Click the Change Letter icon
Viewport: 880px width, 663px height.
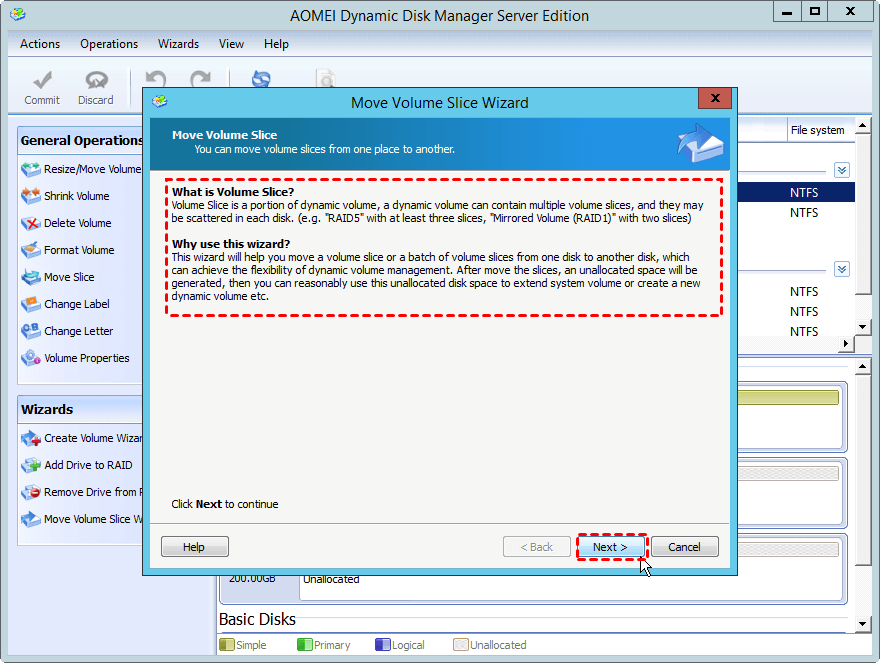coord(31,331)
